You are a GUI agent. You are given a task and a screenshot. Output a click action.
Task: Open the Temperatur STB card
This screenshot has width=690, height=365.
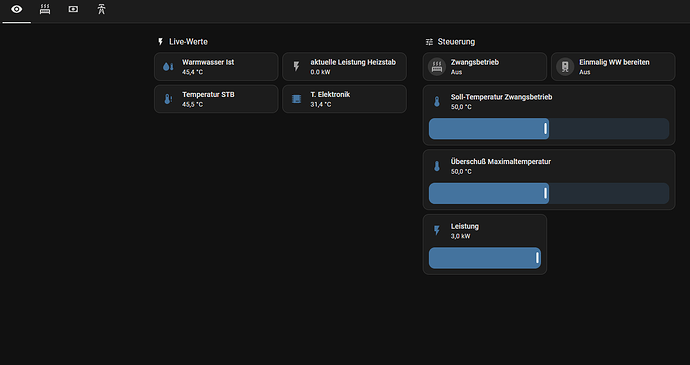(x=216, y=99)
